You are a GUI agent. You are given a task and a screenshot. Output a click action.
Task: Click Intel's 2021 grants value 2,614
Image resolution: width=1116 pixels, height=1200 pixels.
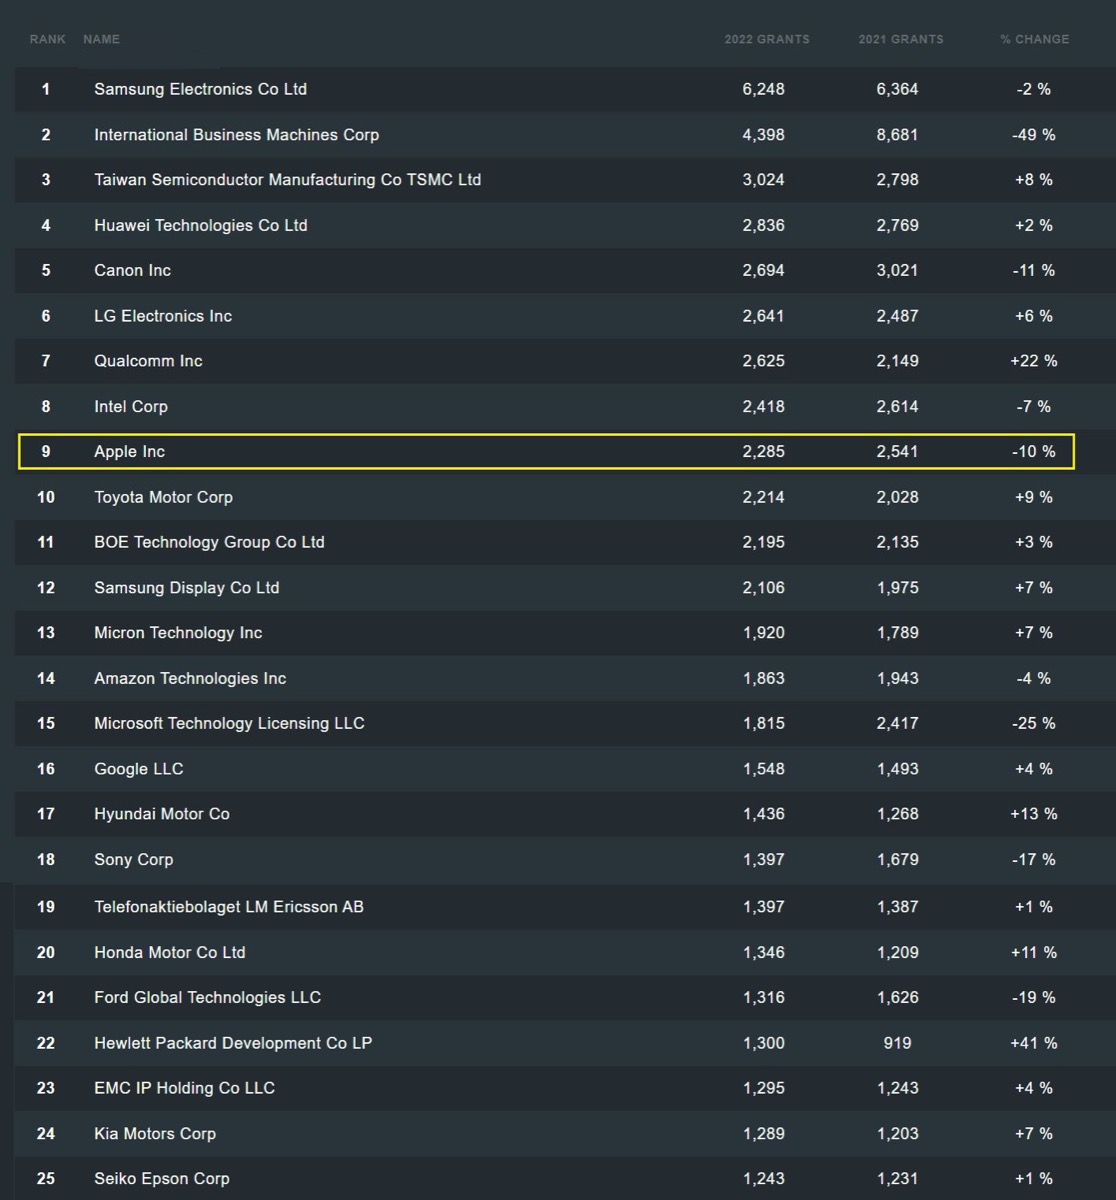click(897, 406)
